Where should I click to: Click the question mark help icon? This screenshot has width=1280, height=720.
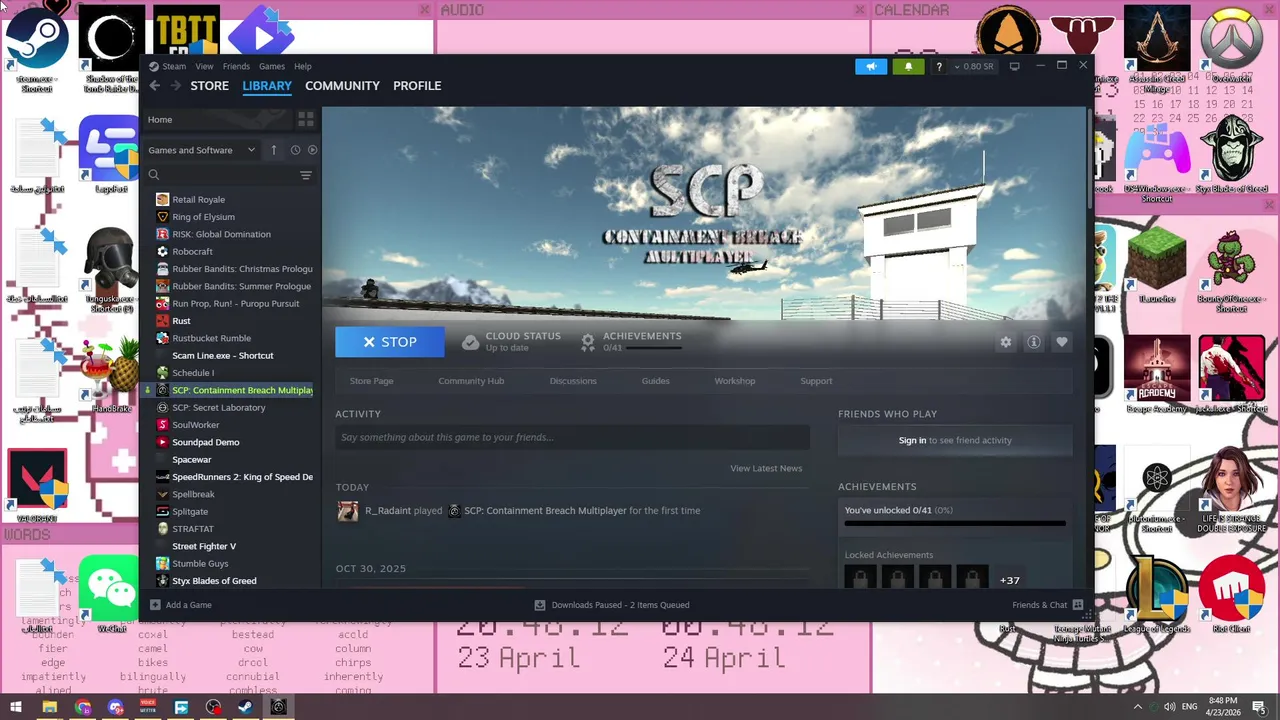pyautogui.click(x=938, y=66)
